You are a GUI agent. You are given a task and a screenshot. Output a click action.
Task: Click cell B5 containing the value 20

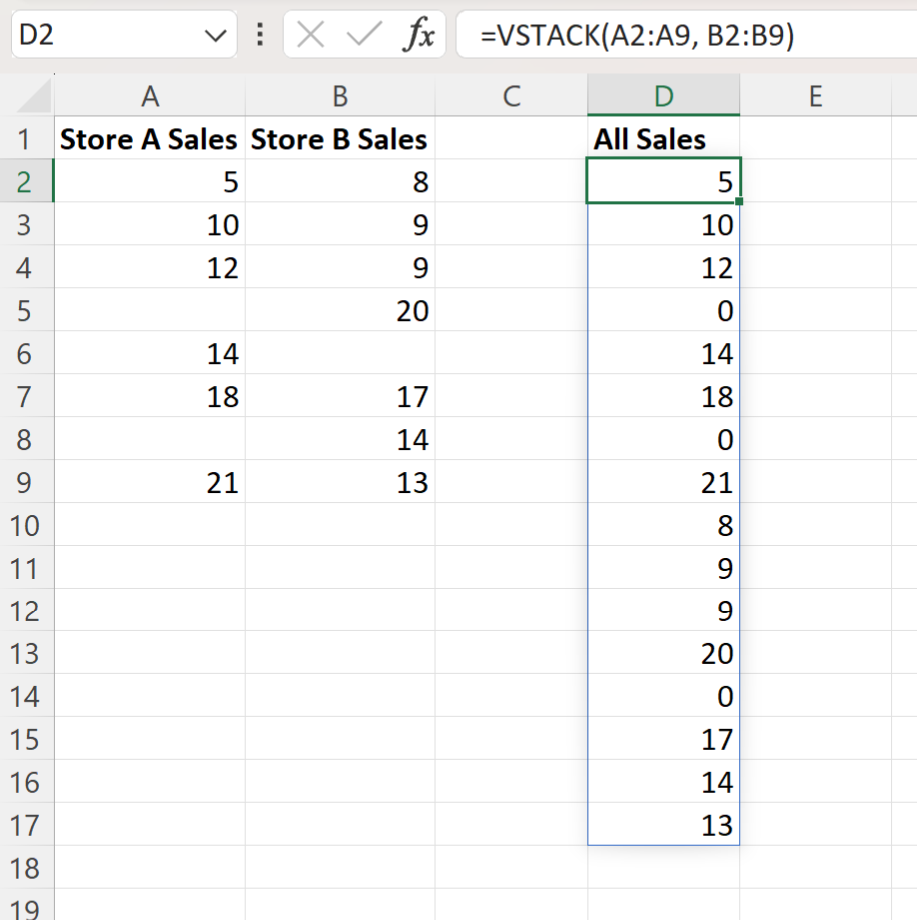click(340, 311)
